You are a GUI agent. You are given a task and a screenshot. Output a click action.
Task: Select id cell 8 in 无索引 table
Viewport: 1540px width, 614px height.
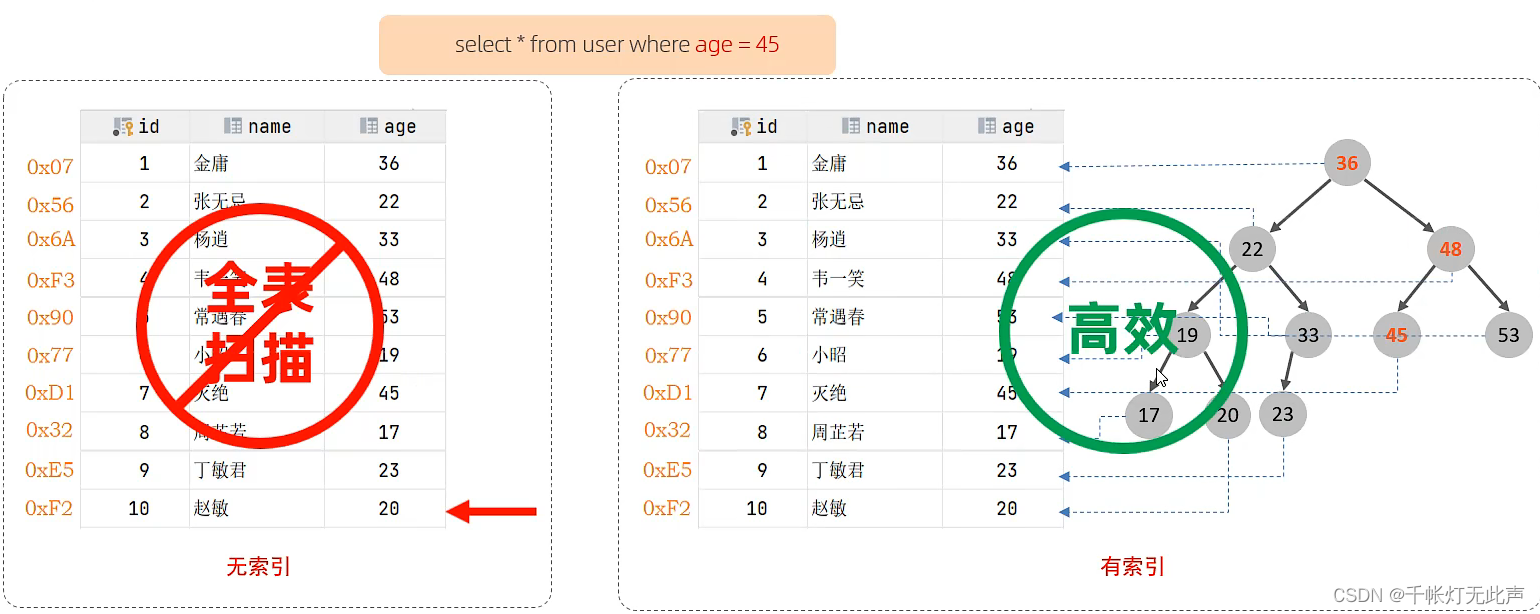click(135, 432)
